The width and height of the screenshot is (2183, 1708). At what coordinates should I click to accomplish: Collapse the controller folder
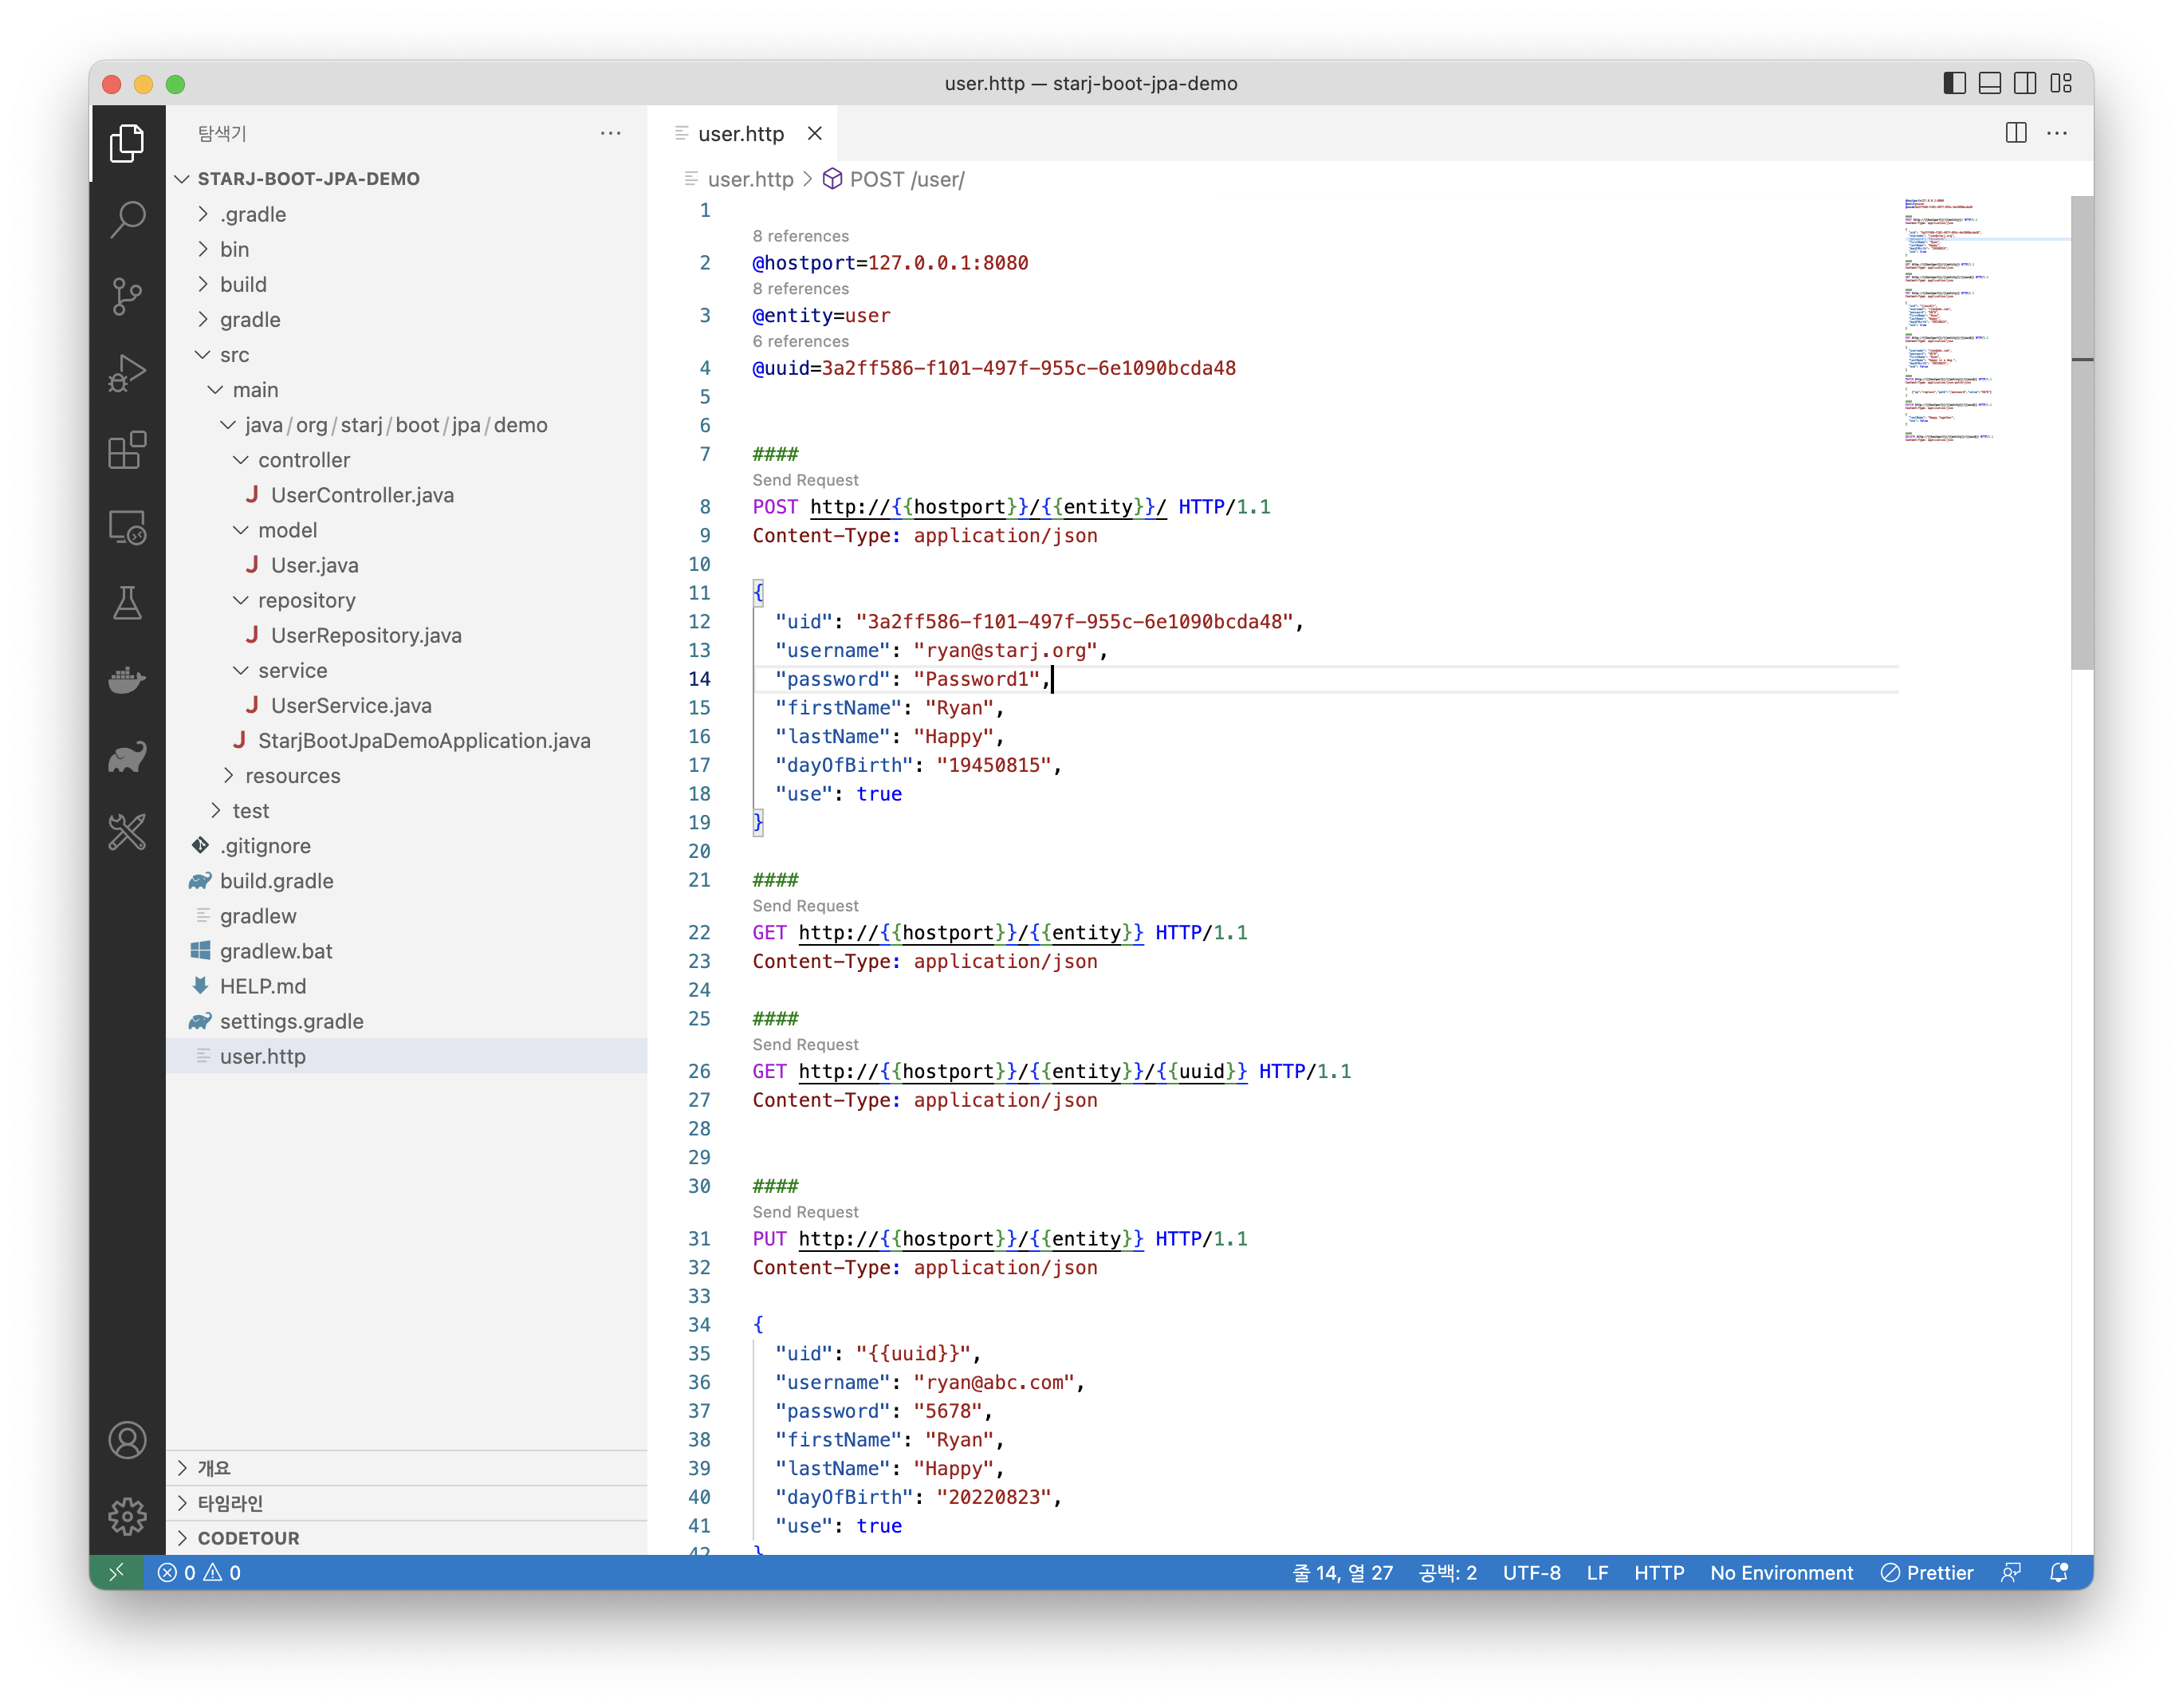304,460
